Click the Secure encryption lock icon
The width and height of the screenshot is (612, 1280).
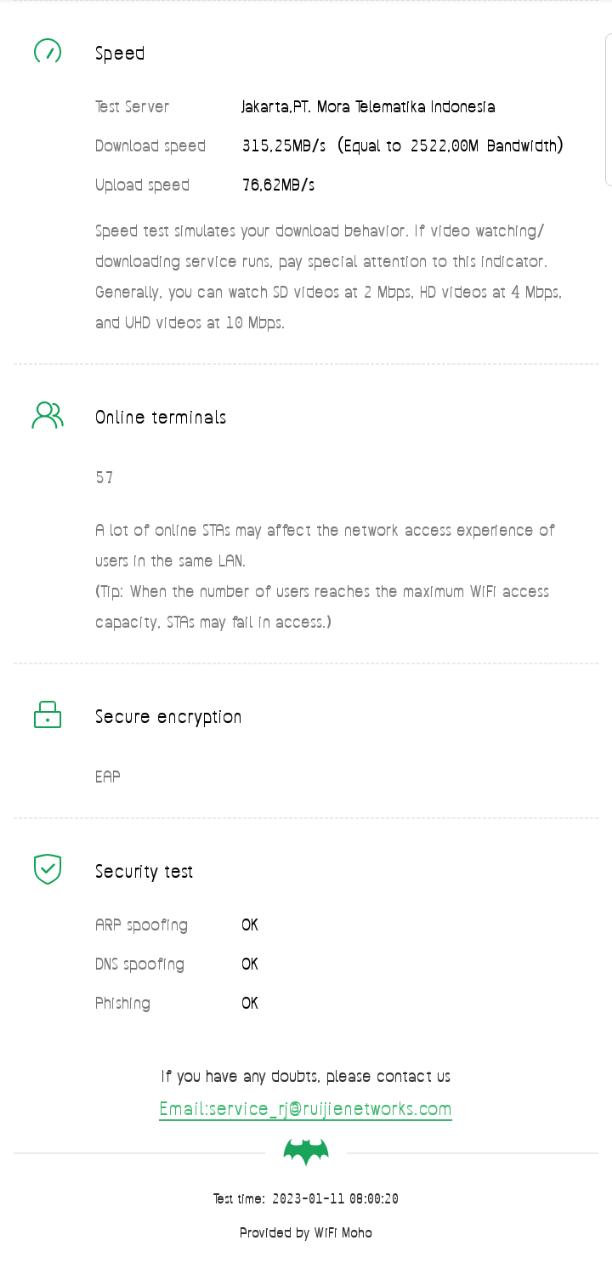click(47, 714)
